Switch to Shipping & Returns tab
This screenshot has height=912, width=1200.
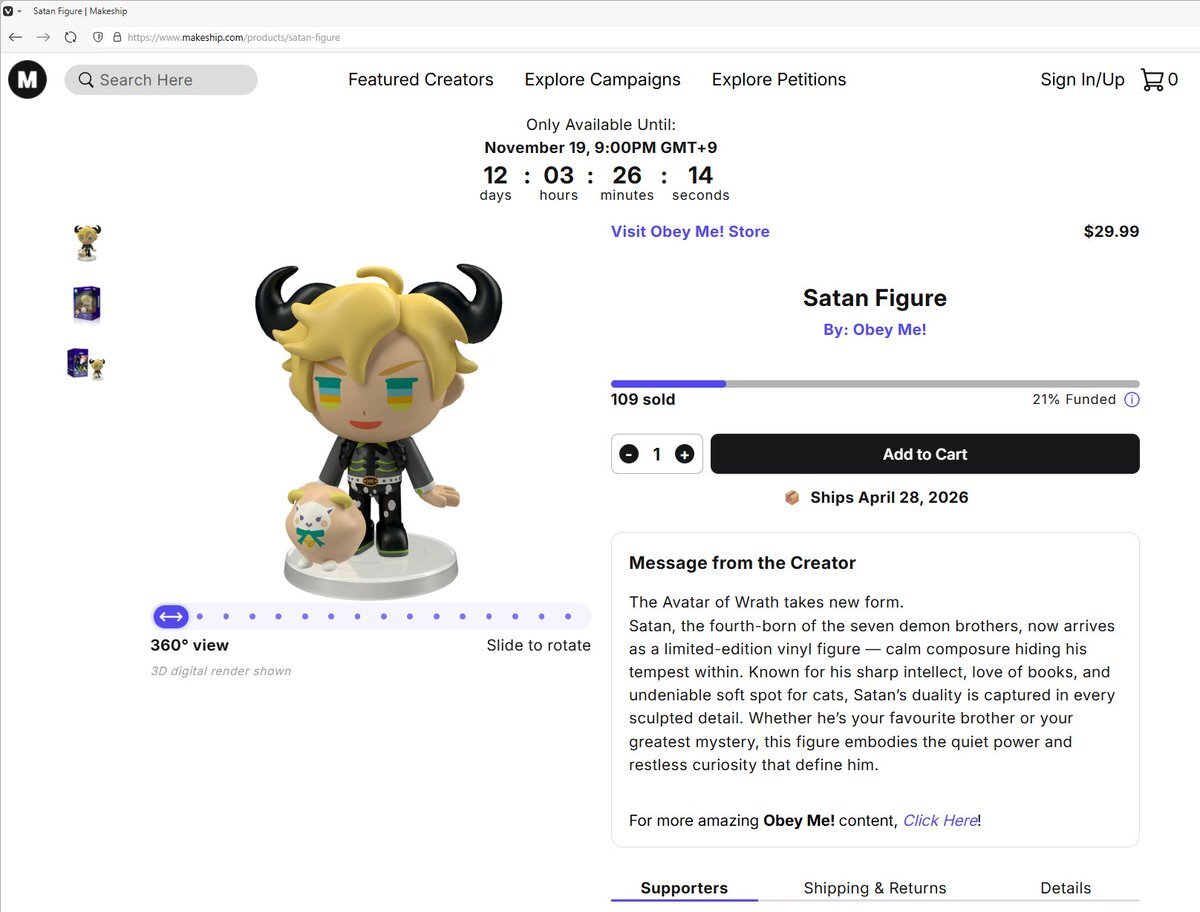click(874, 888)
